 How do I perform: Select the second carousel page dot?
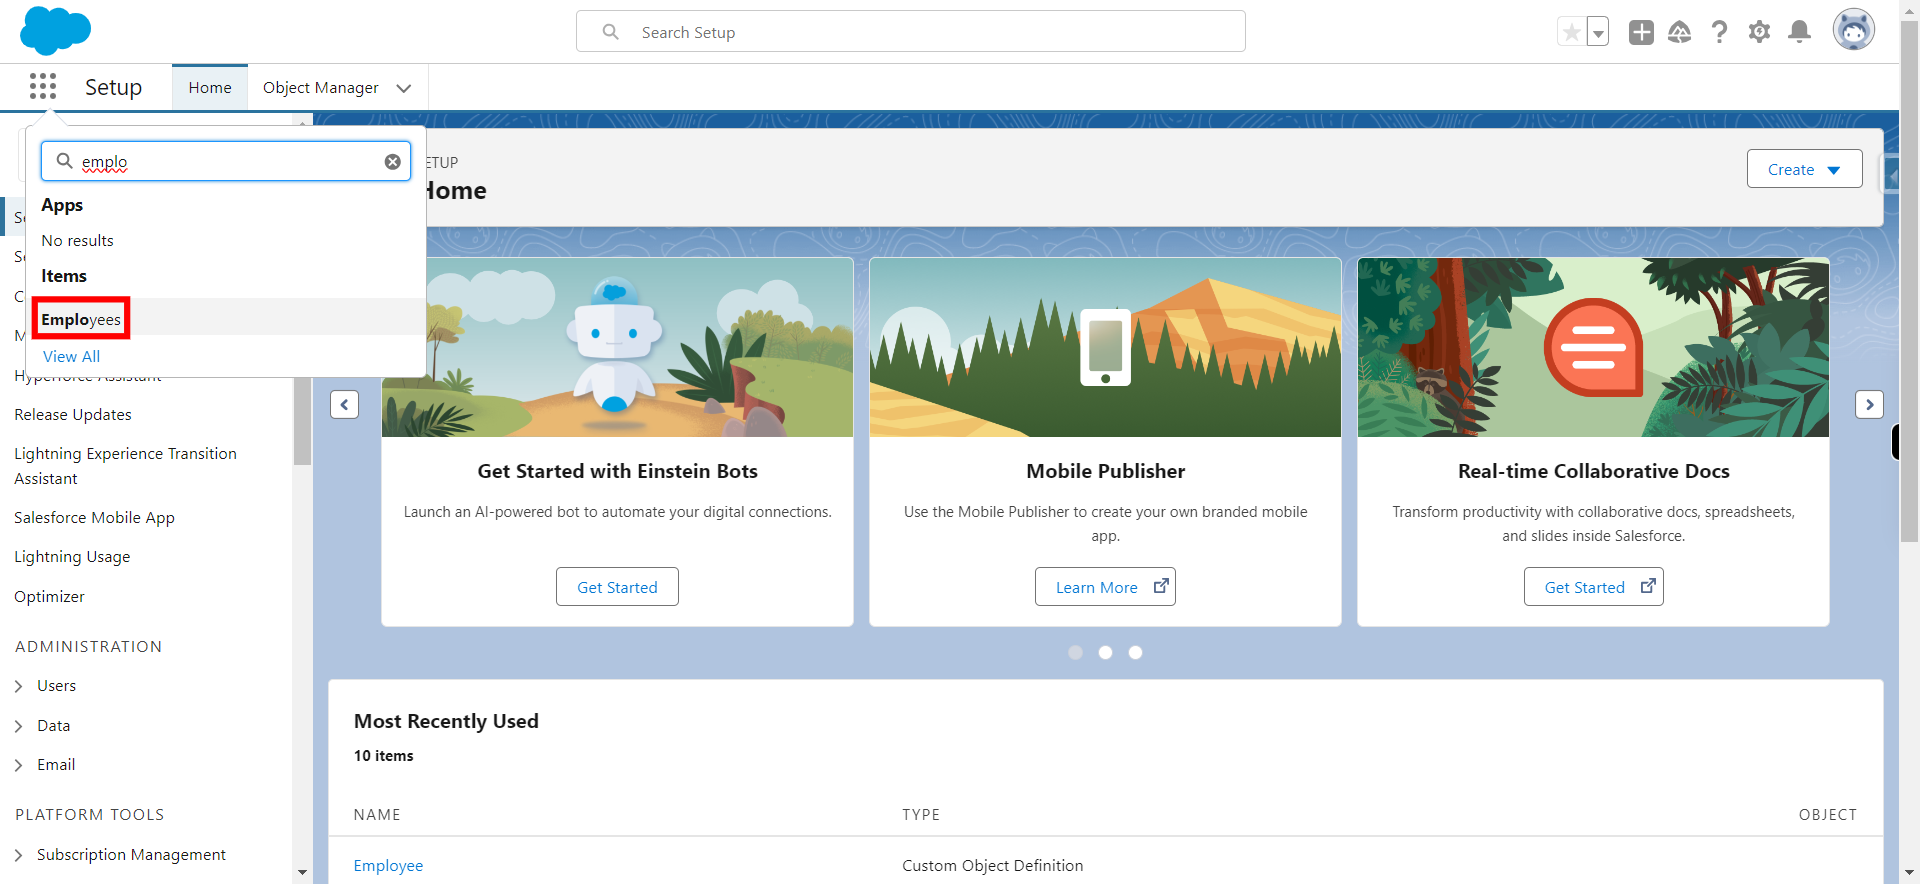1105,652
